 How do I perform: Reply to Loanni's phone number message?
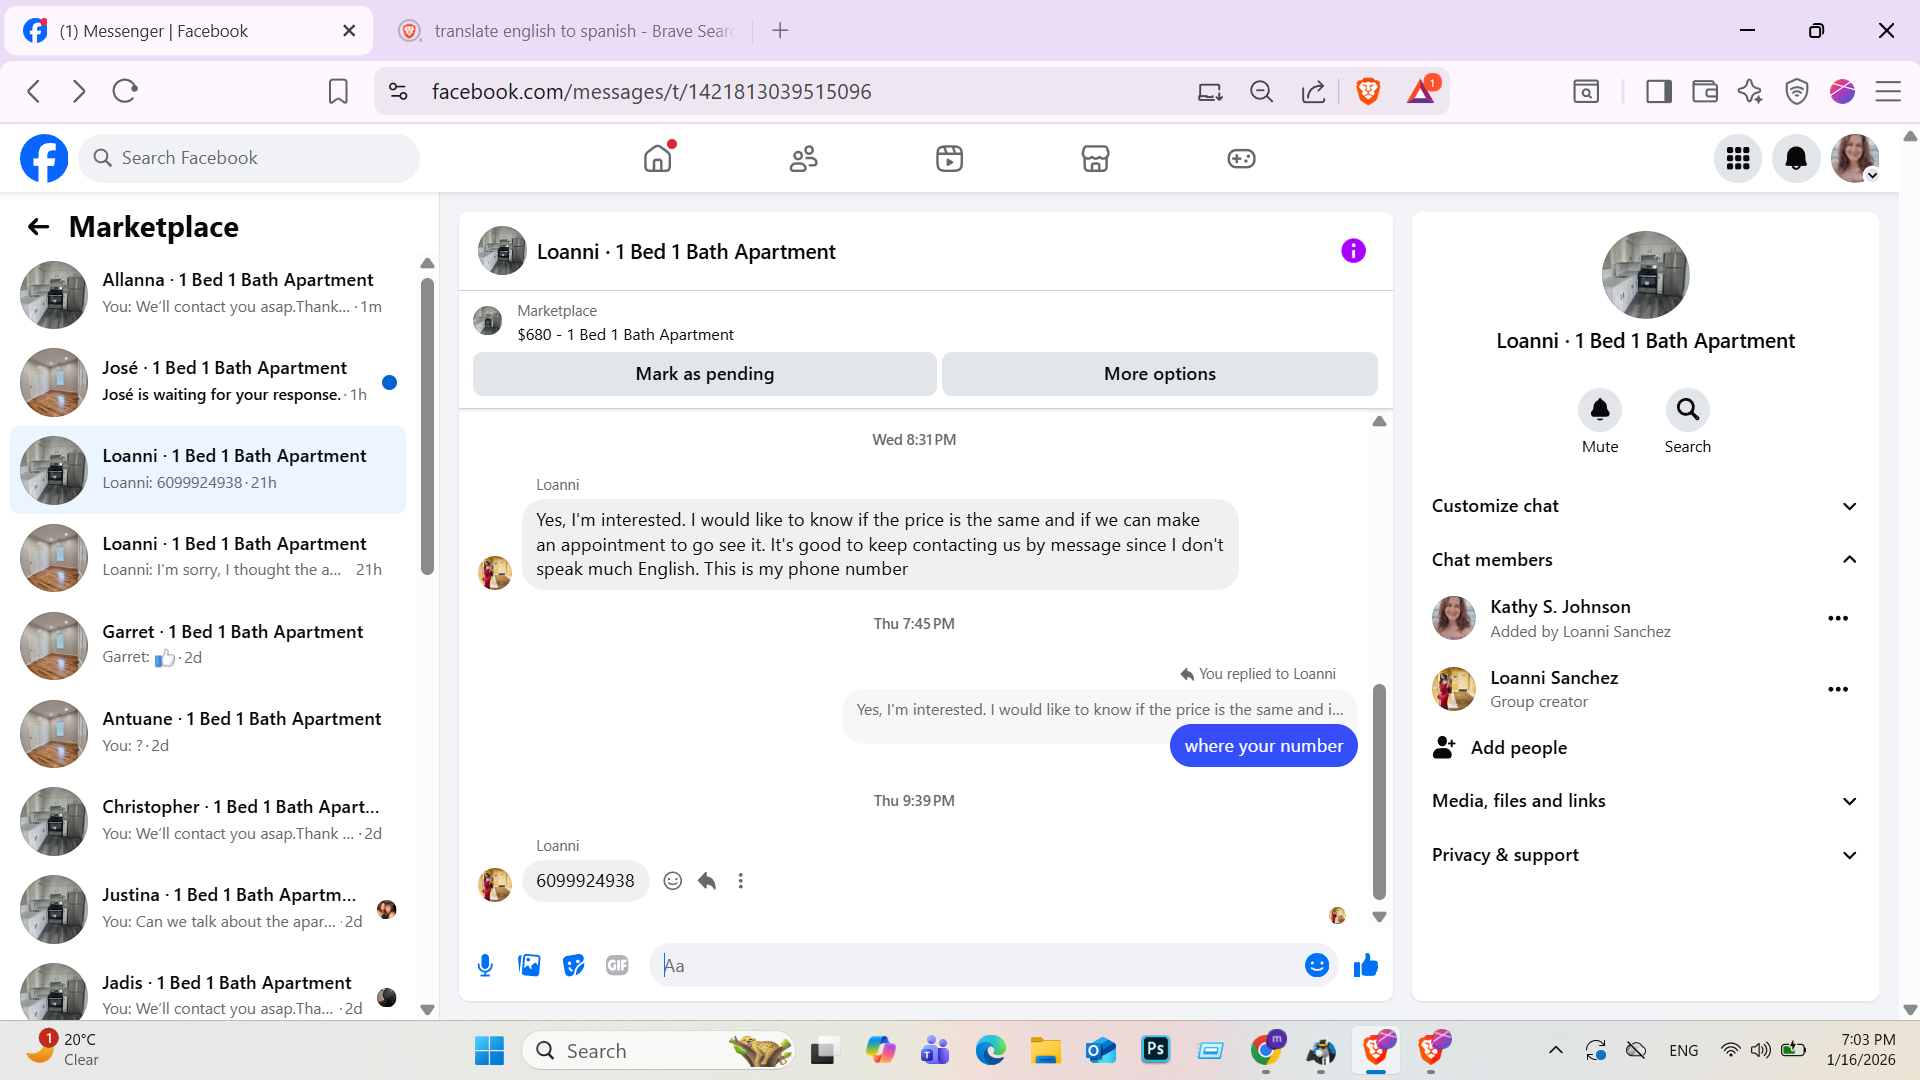[707, 881]
